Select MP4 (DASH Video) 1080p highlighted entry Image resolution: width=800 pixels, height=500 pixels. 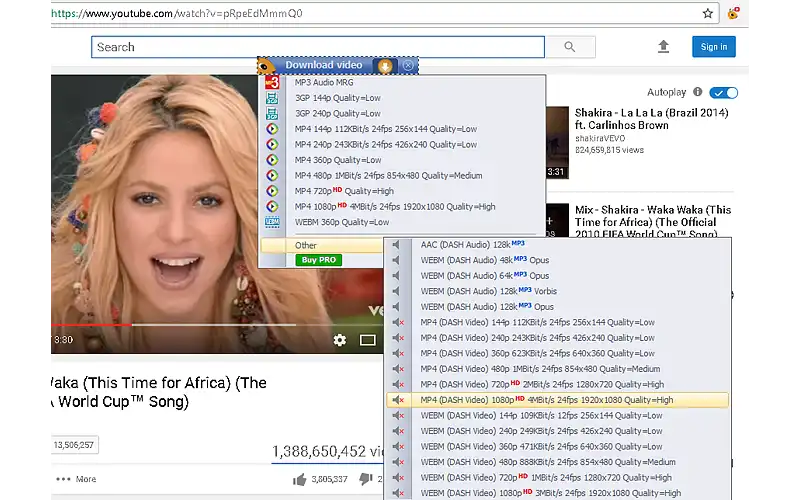[558, 400]
